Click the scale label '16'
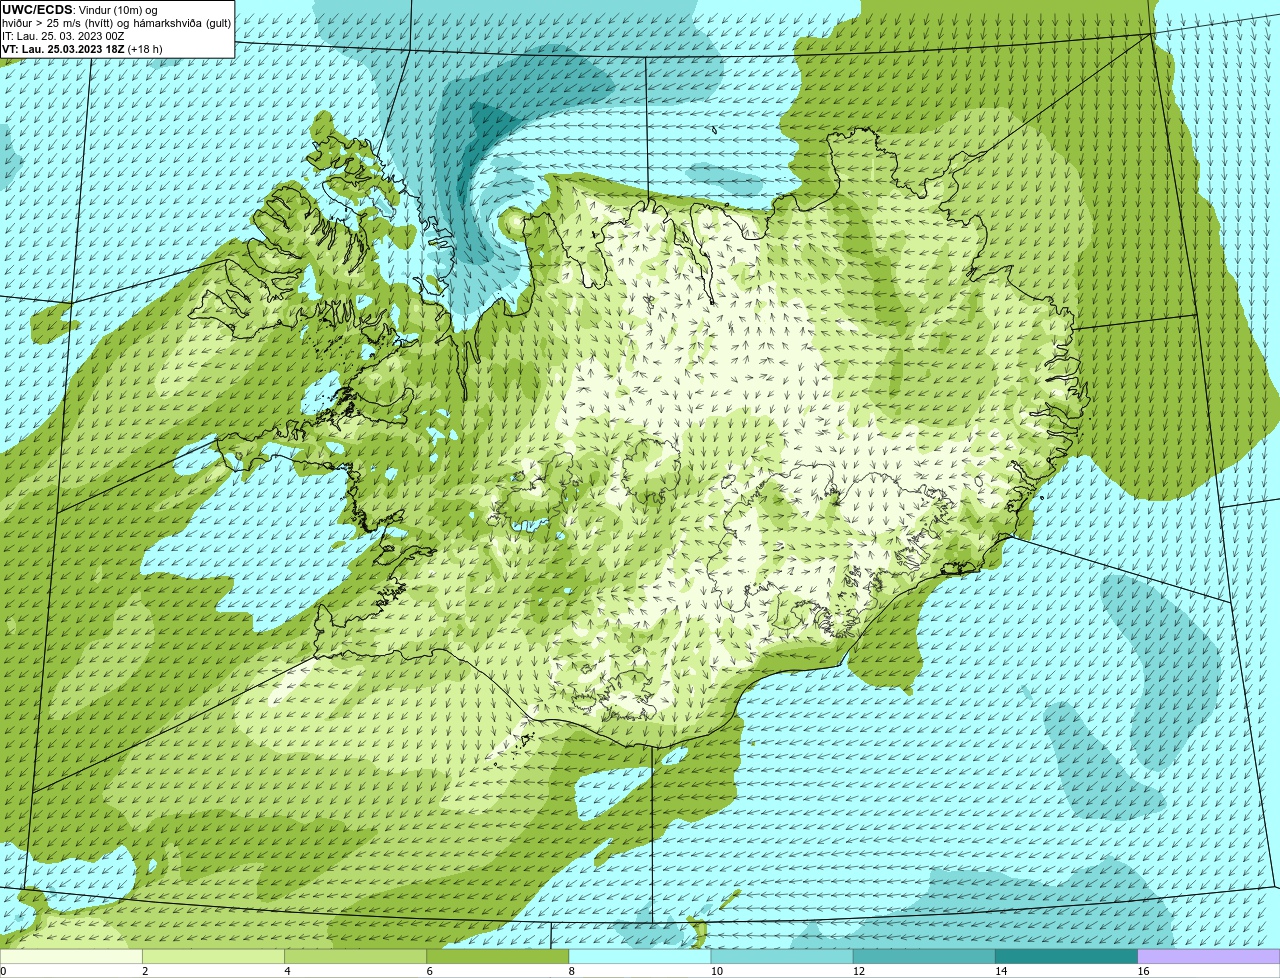 coord(1143,971)
